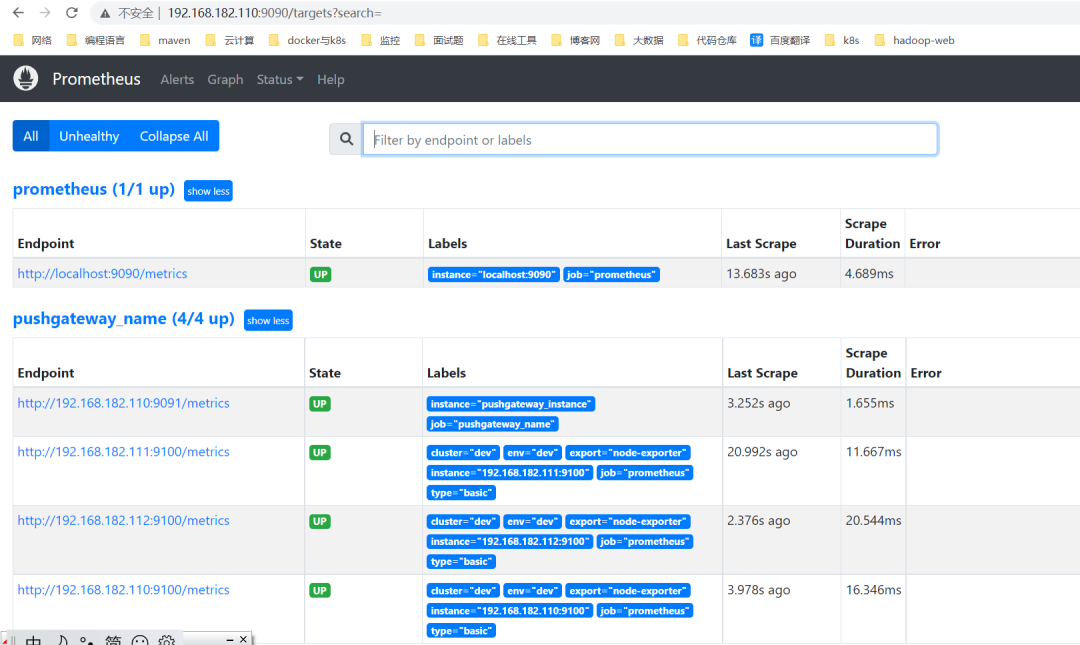
Task: Open the 192.168.182.112:9100/metrics endpoint link
Action: (x=123, y=521)
